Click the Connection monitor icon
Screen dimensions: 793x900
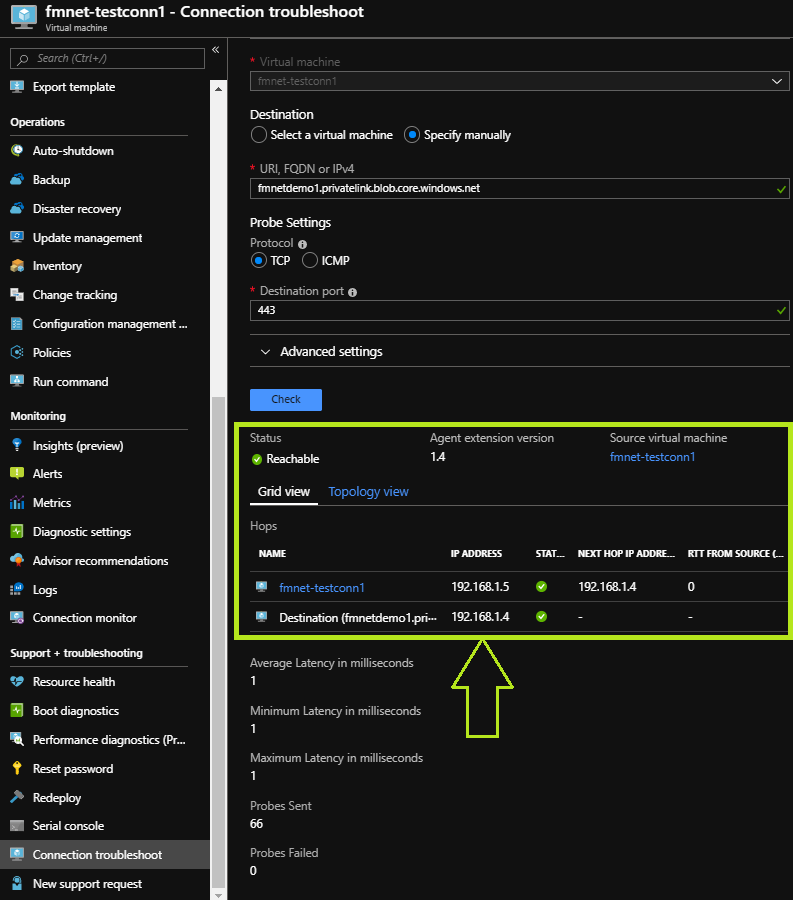coord(17,618)
